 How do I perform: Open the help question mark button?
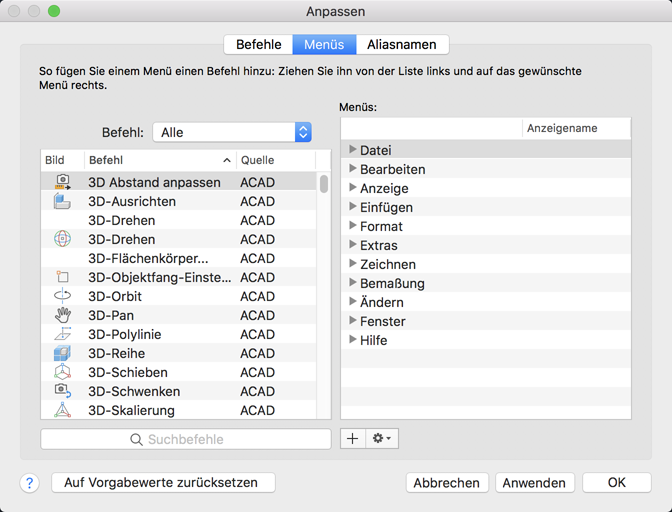coord(30,483)
